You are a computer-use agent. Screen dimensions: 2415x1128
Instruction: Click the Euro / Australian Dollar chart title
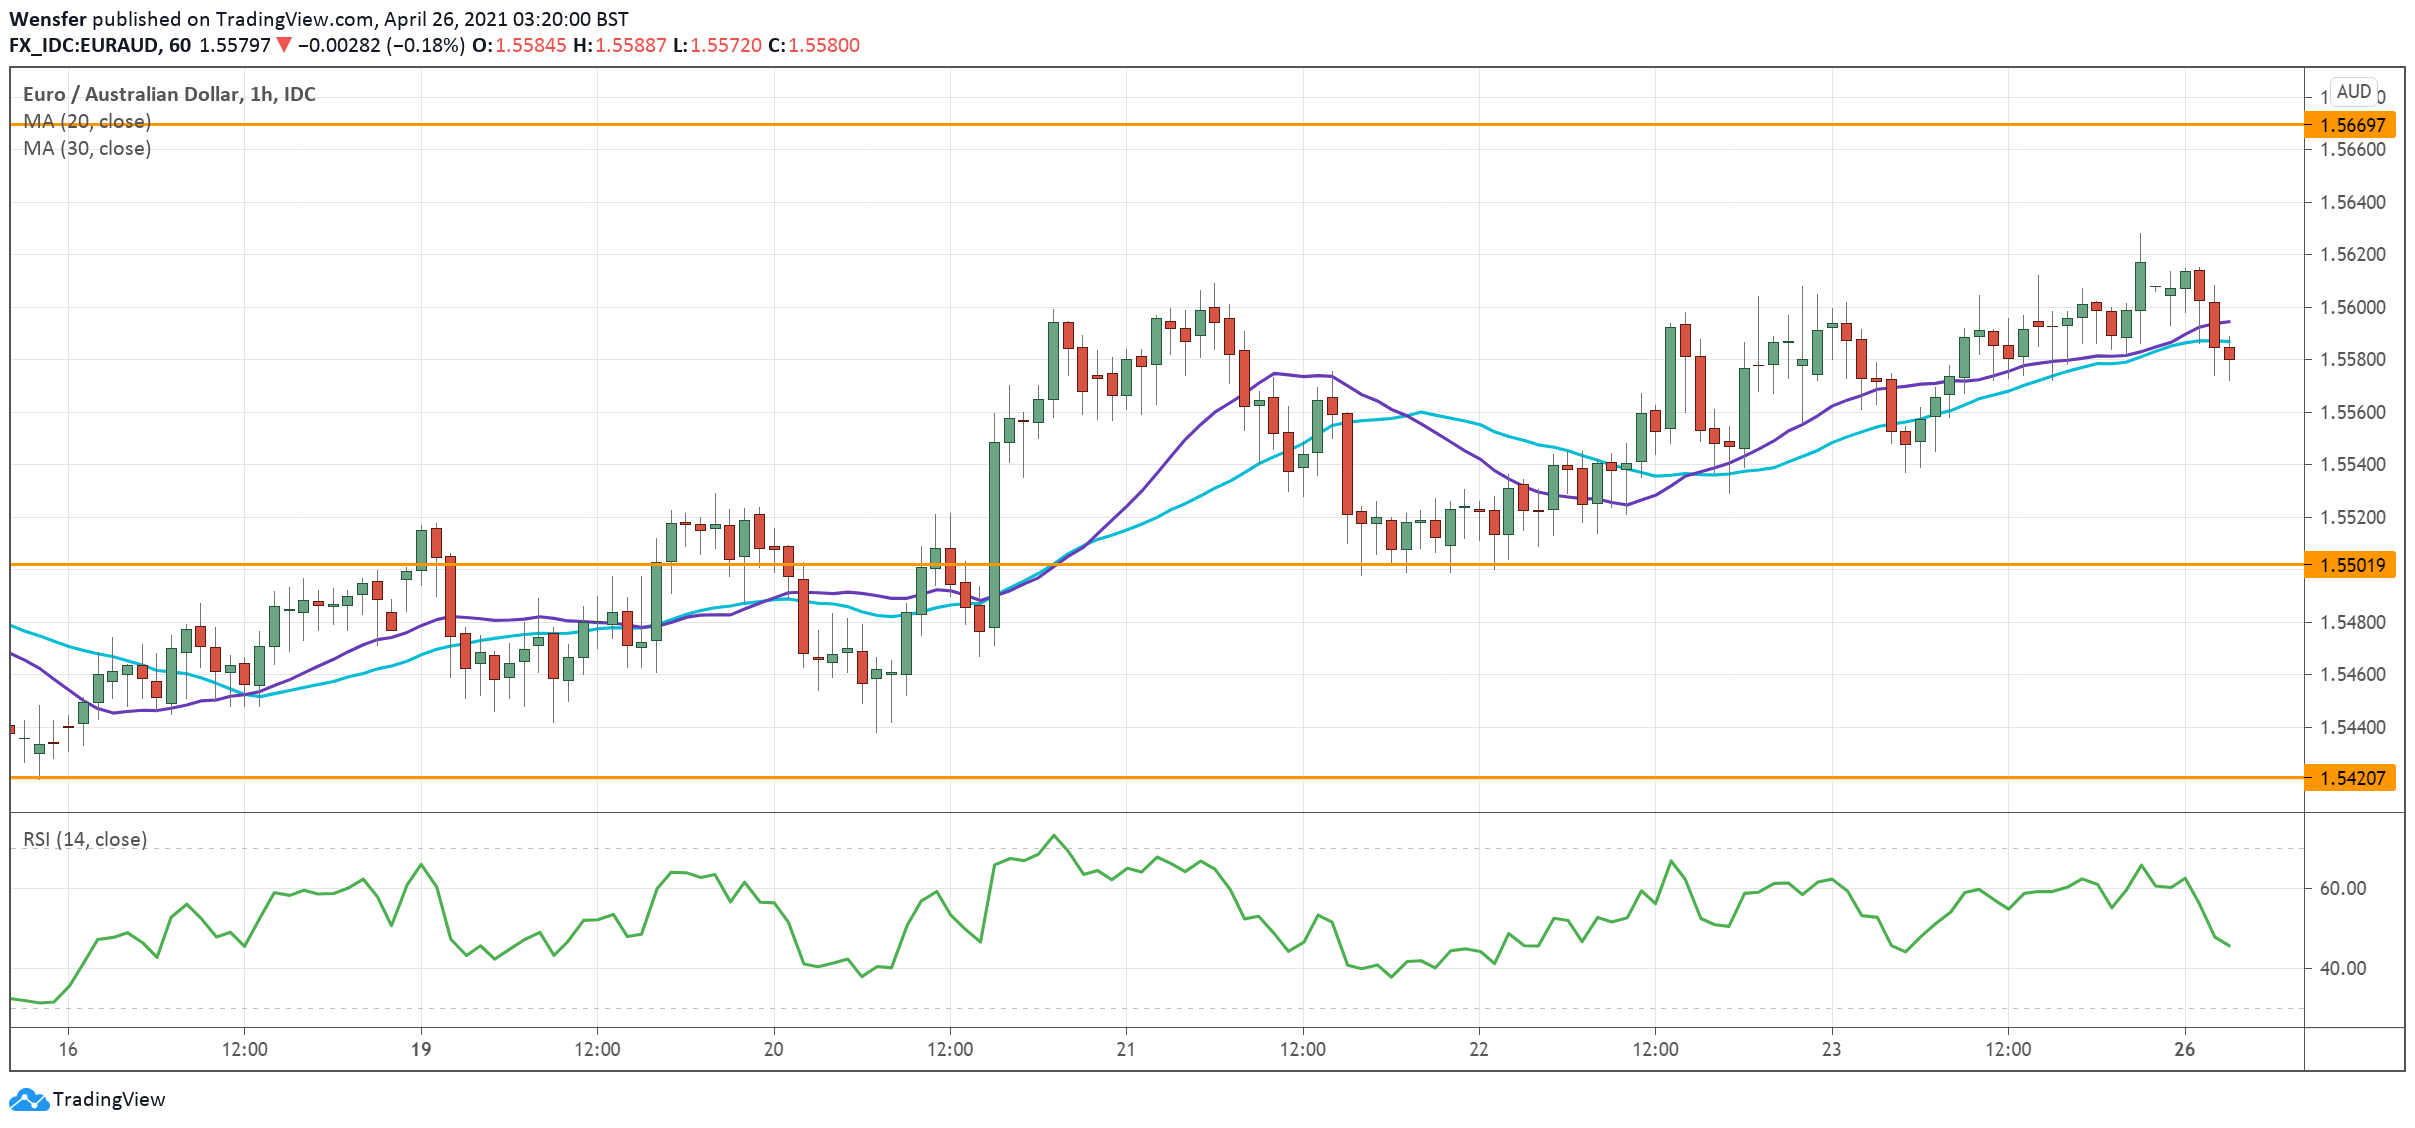tap(168, 94)
